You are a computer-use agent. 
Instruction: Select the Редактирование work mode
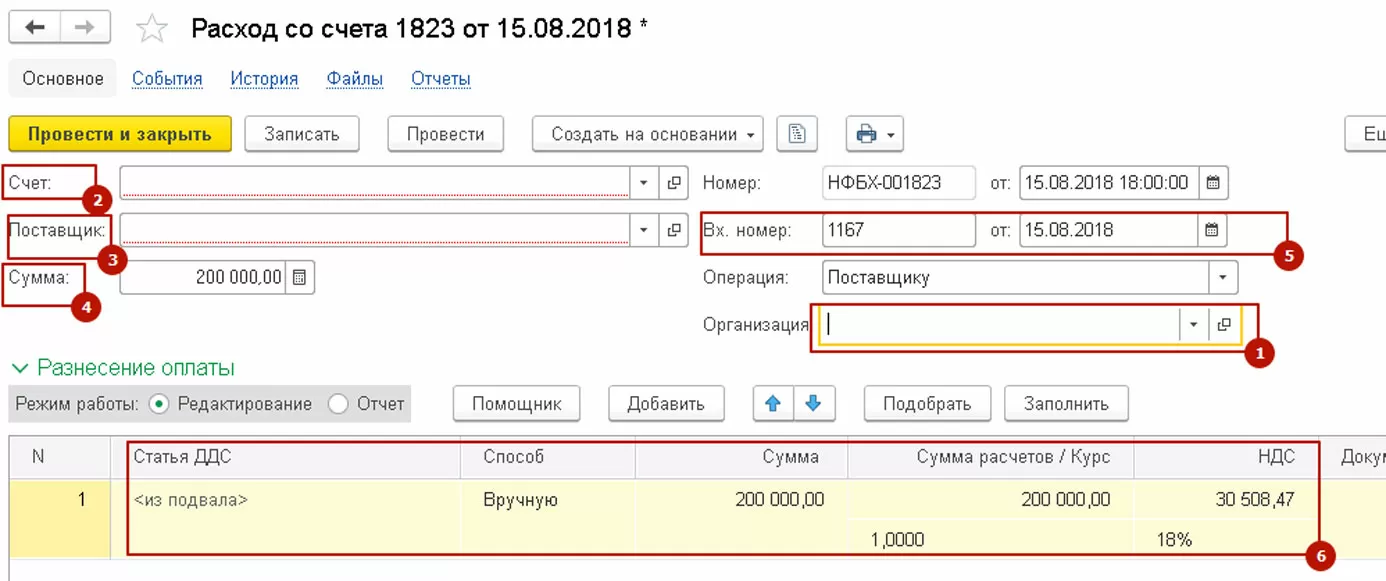pyautogui.click(x=158, y=404)
